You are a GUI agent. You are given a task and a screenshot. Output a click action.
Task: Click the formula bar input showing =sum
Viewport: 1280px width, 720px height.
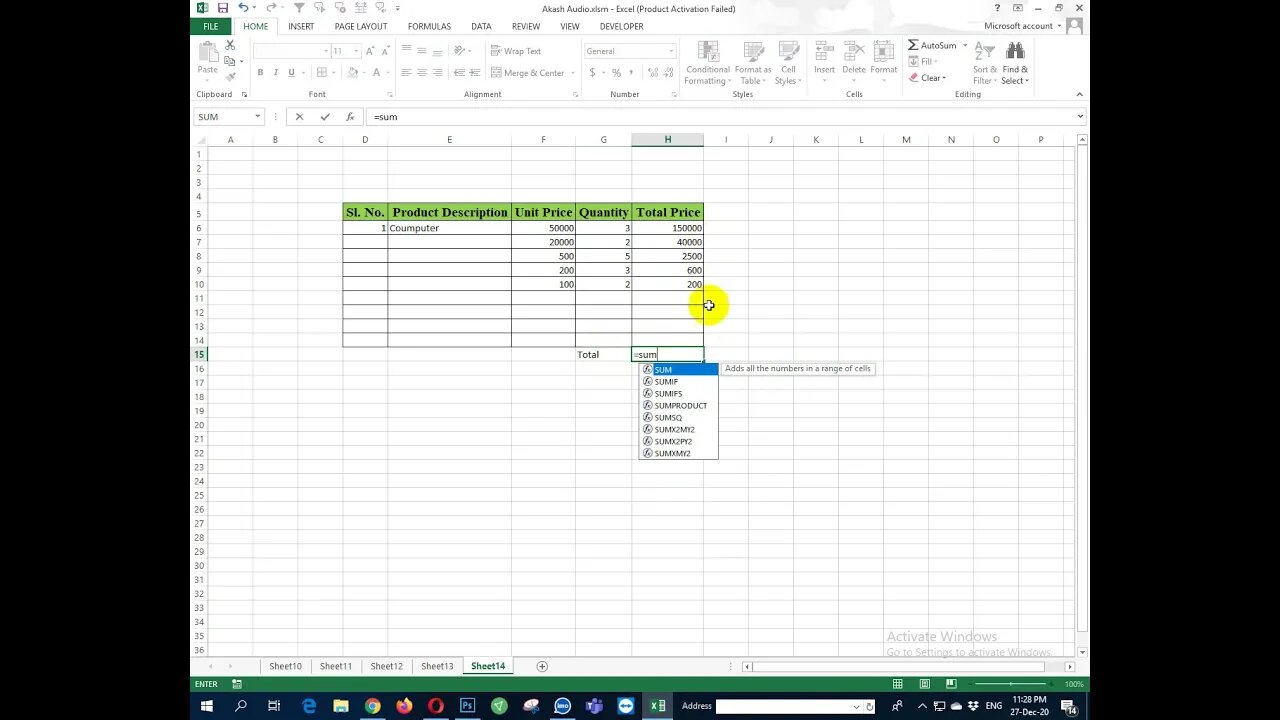click(x=720, y=116)
